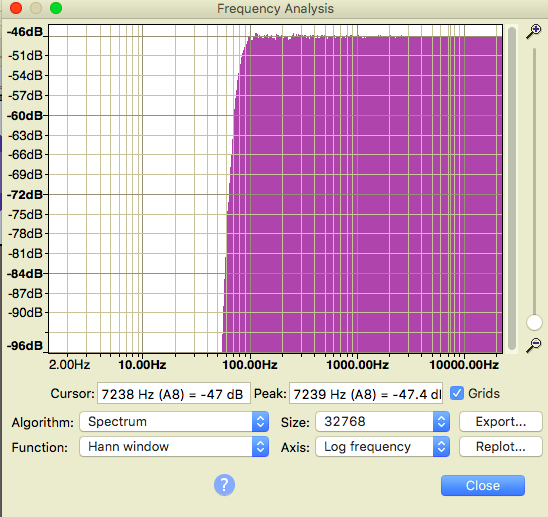548x517 pixels.
Task: Open the Axis dropdown showing Log frequency
Action: point(382,446)
